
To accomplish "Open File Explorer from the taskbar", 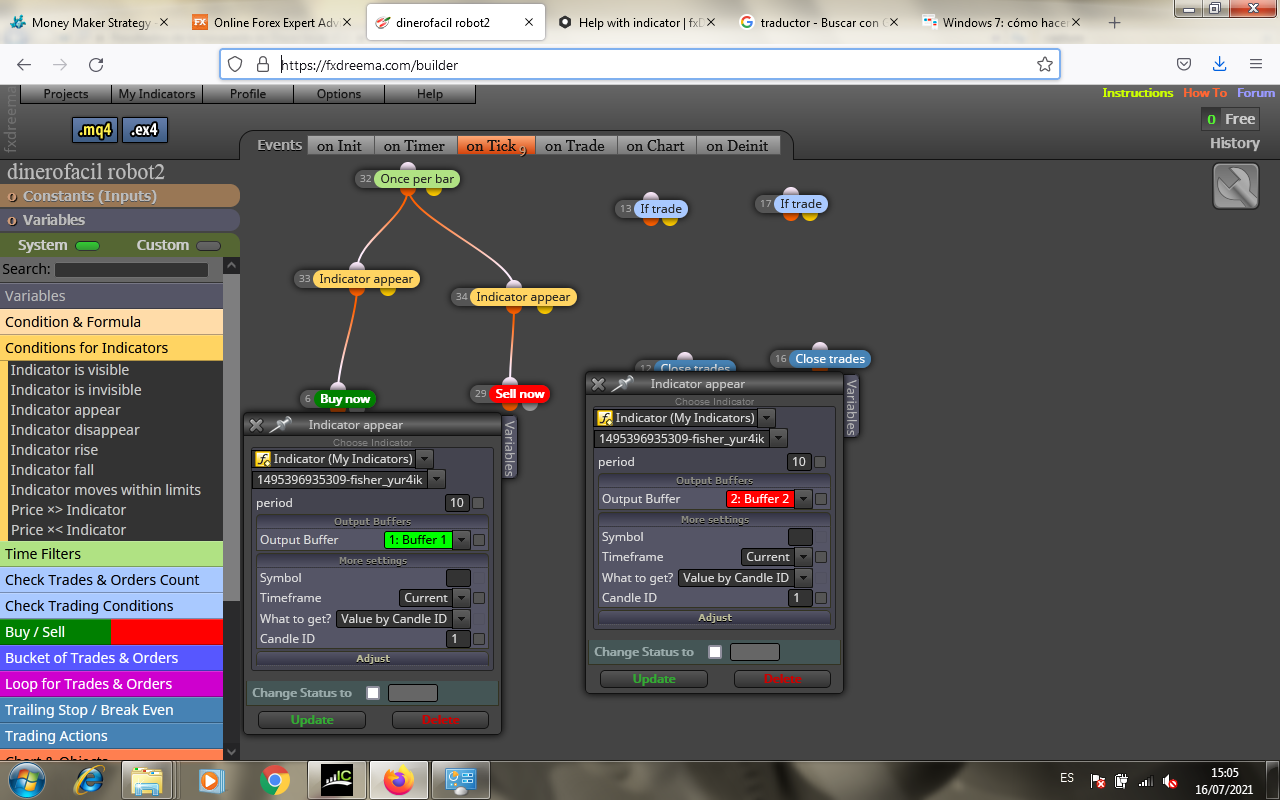I will coord(146,779).
